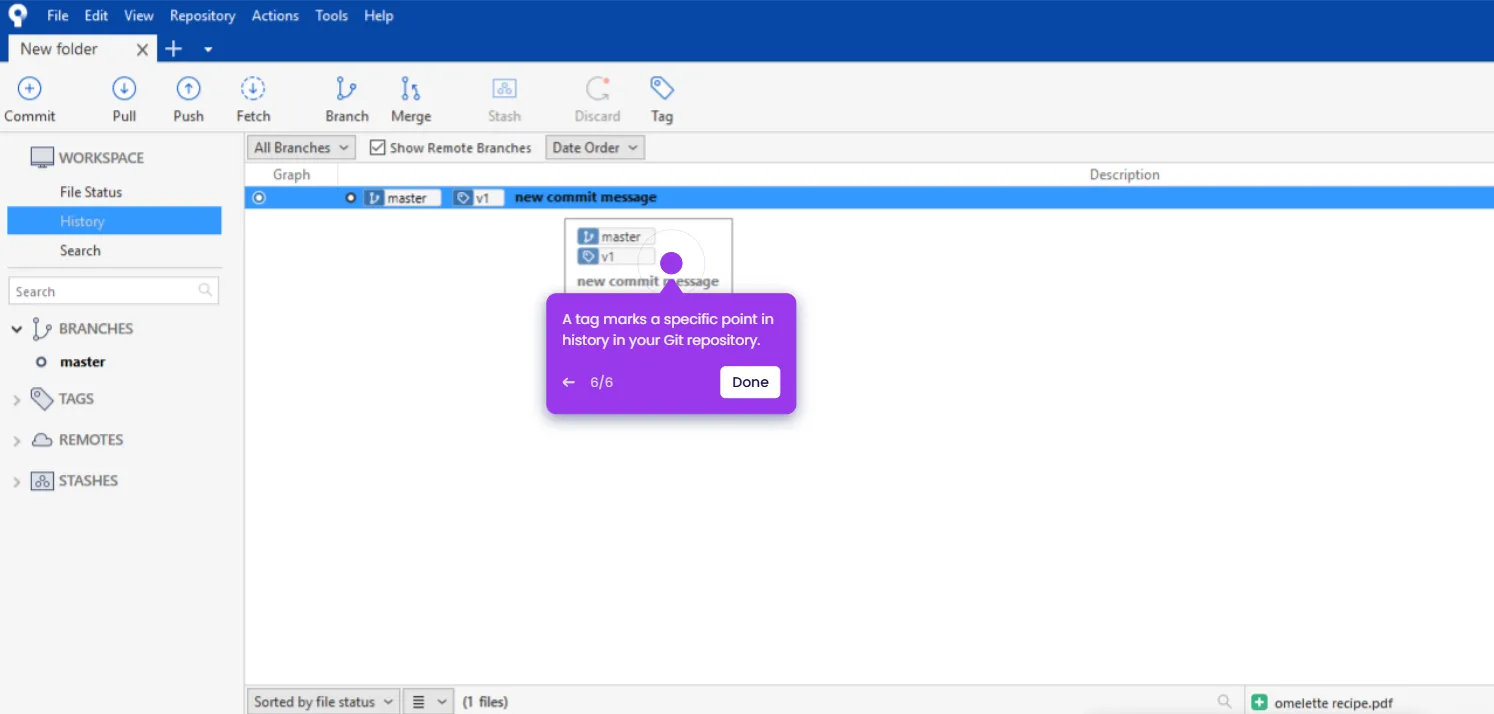Click the Stash toolbar icon
This screenshot has height=714, width=1494.
pyautogui.click(x=504, y=88)
